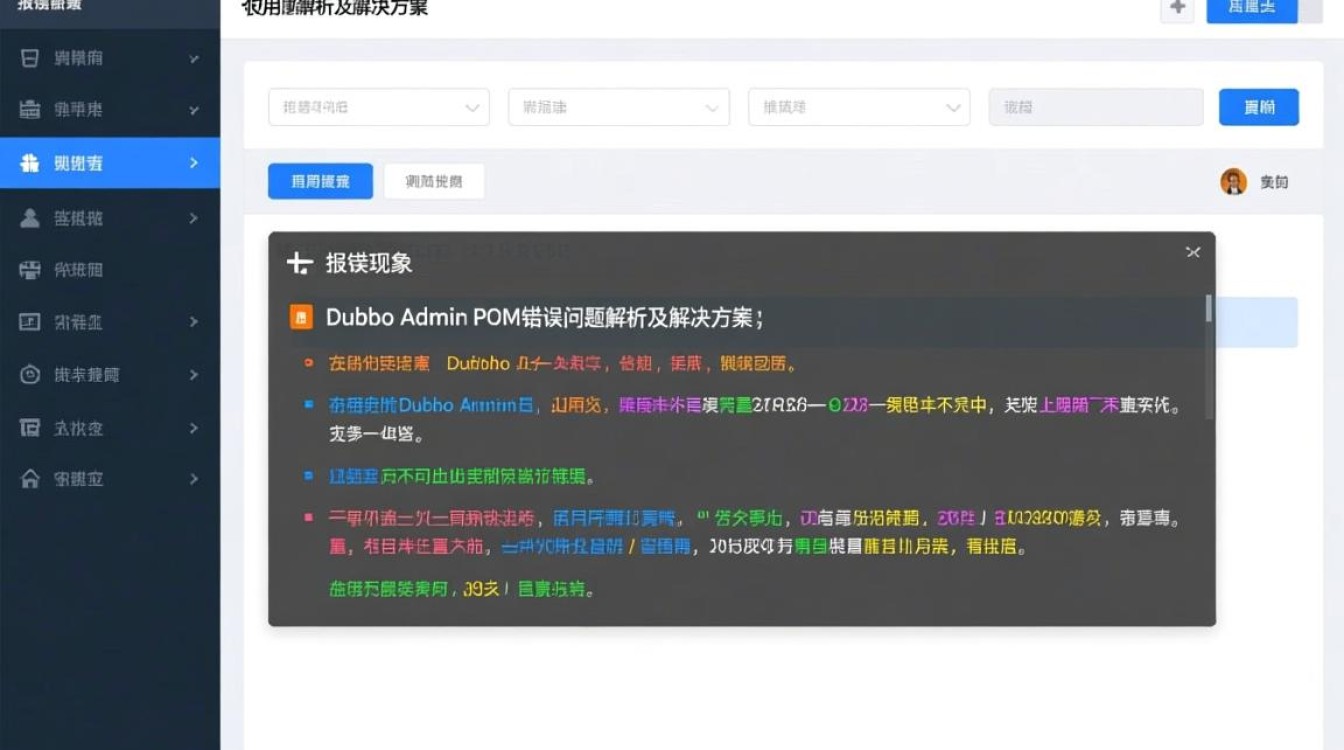The height and width of the screenshot is (750, 1344).
Task: Open the first filter dropdown
Action: (379, 107)
